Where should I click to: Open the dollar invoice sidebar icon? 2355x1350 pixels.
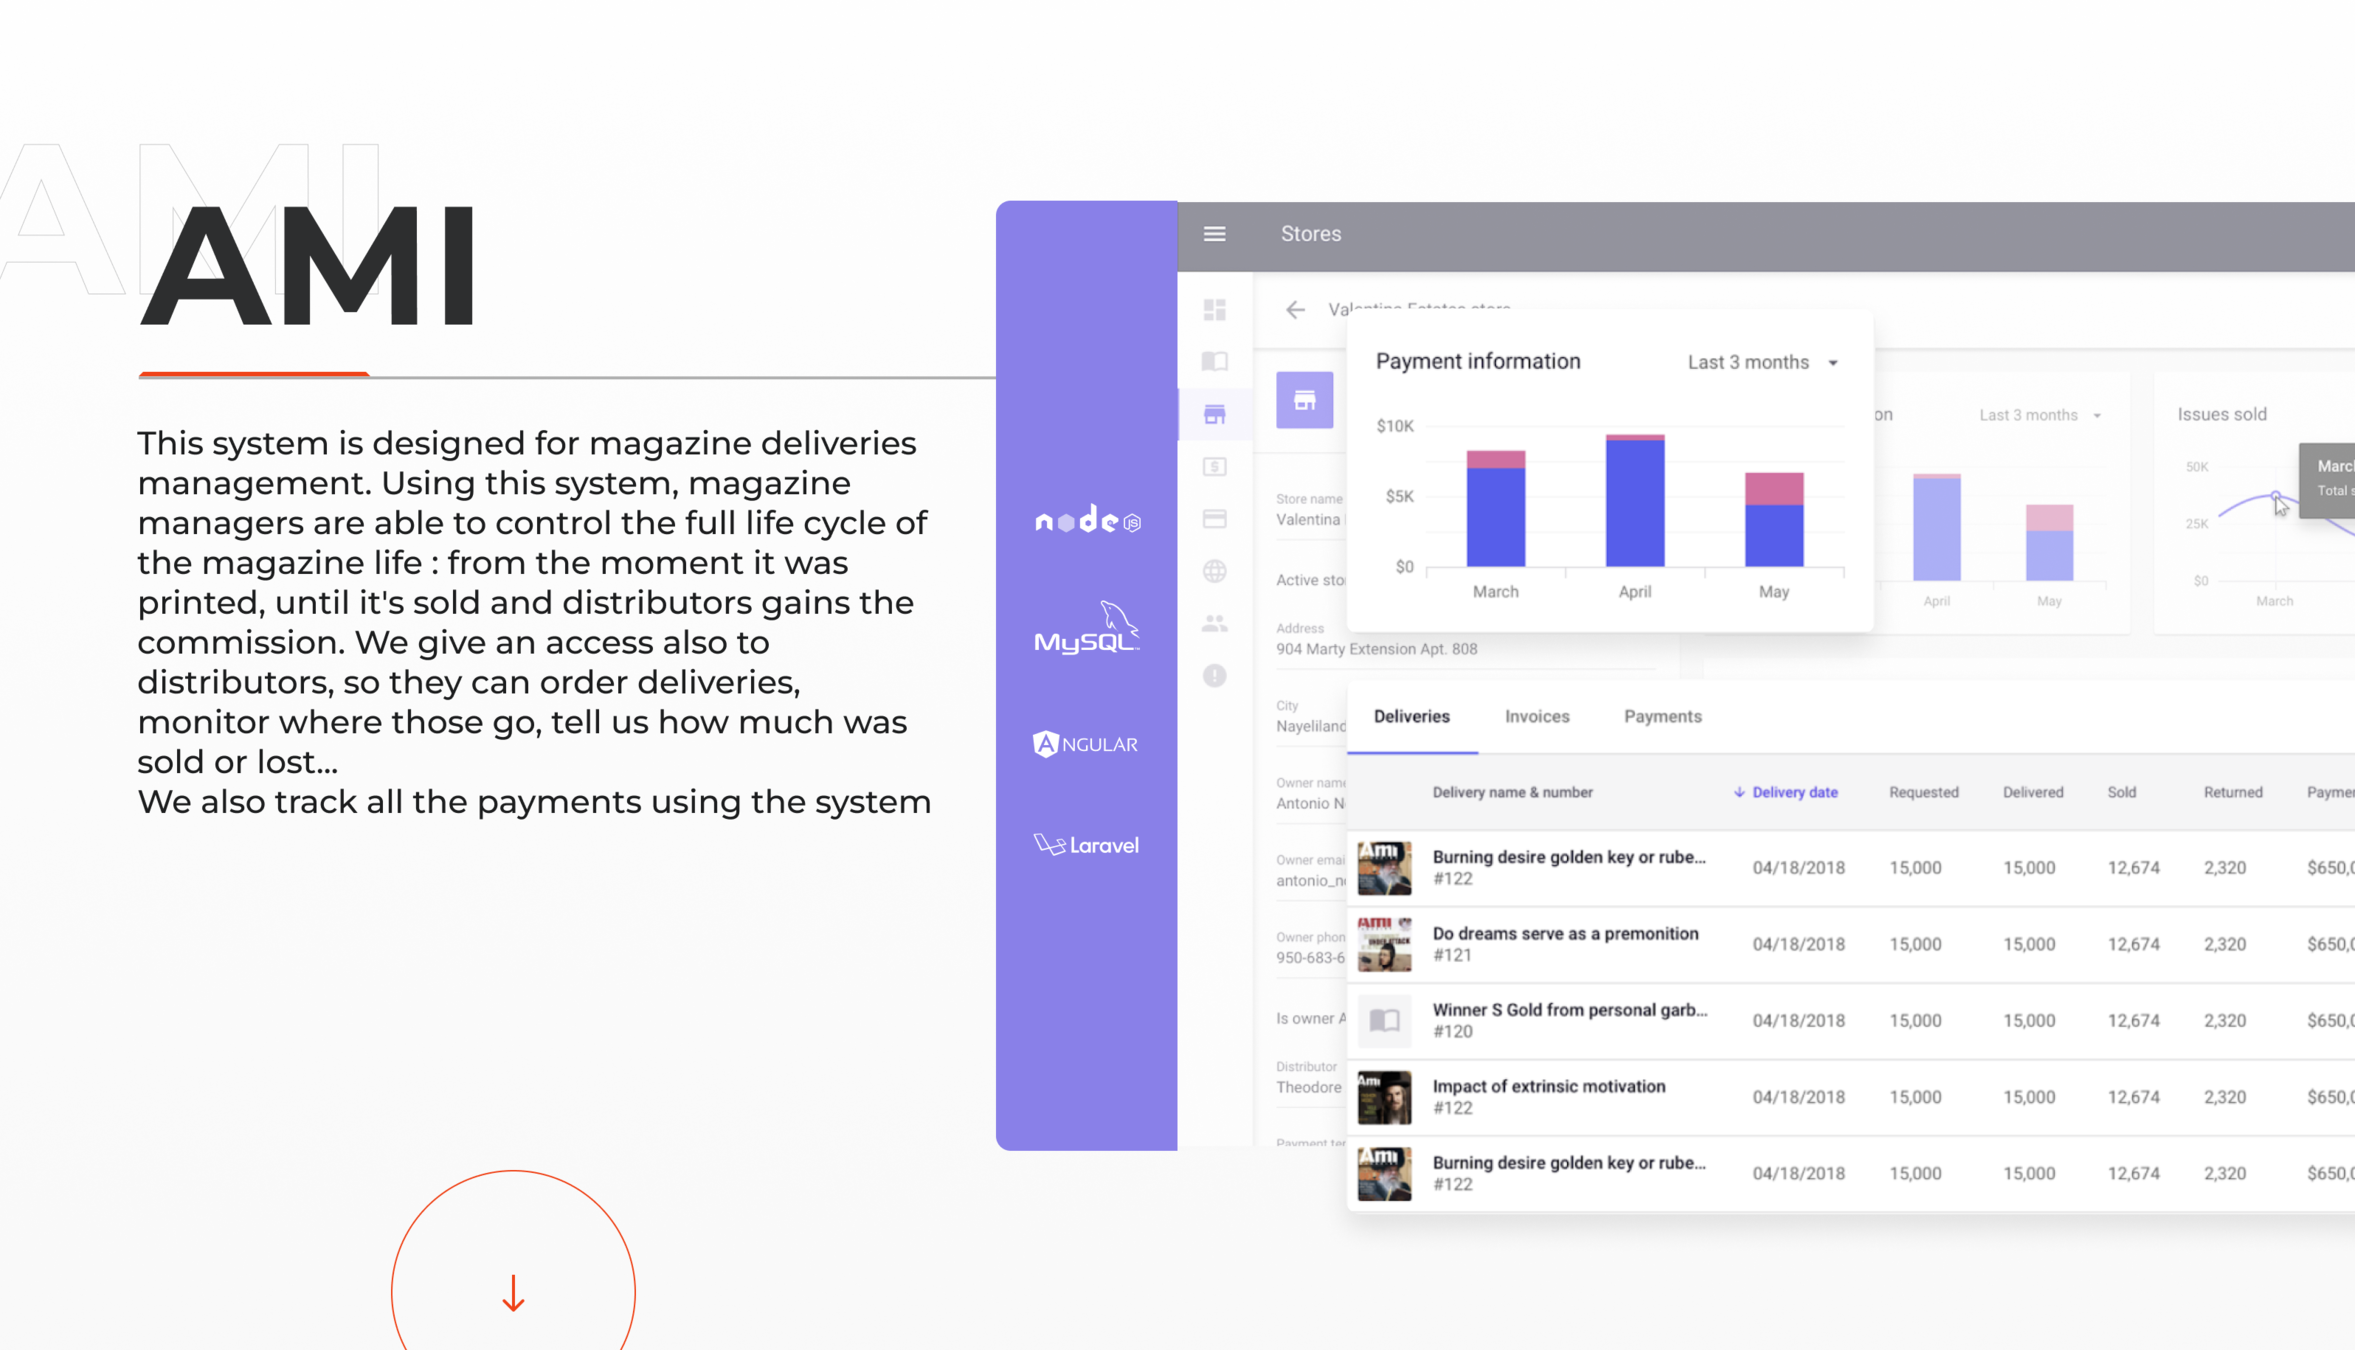(1214, 467)
